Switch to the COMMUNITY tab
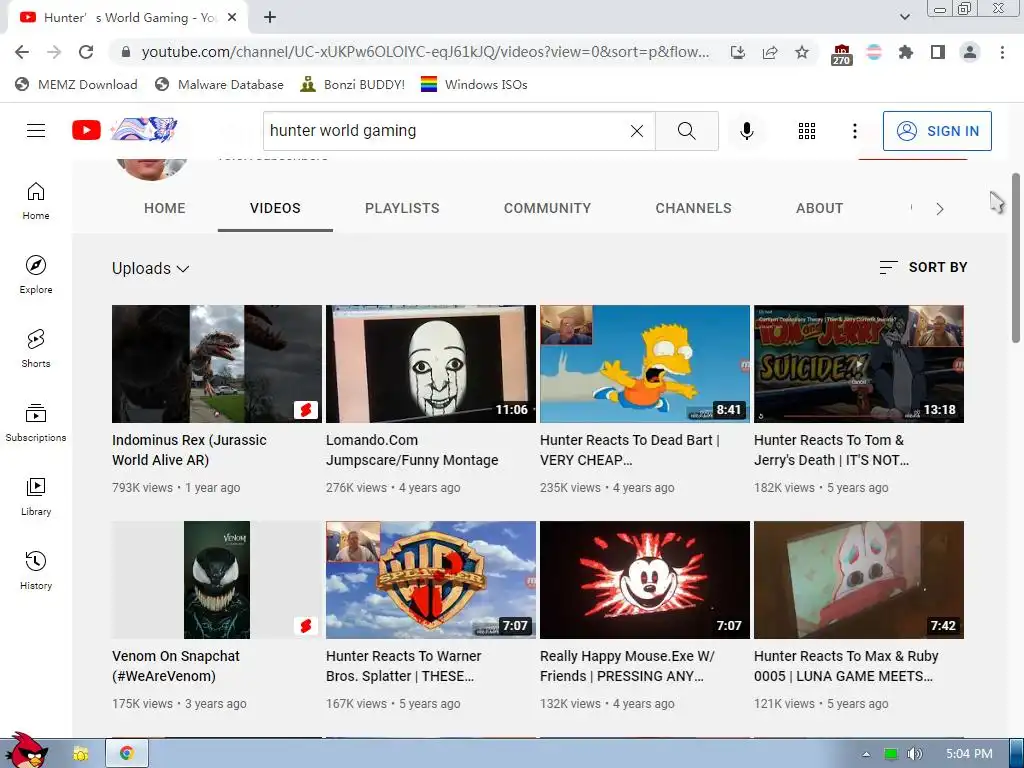Screen dimensions: 1024x768 547,208
